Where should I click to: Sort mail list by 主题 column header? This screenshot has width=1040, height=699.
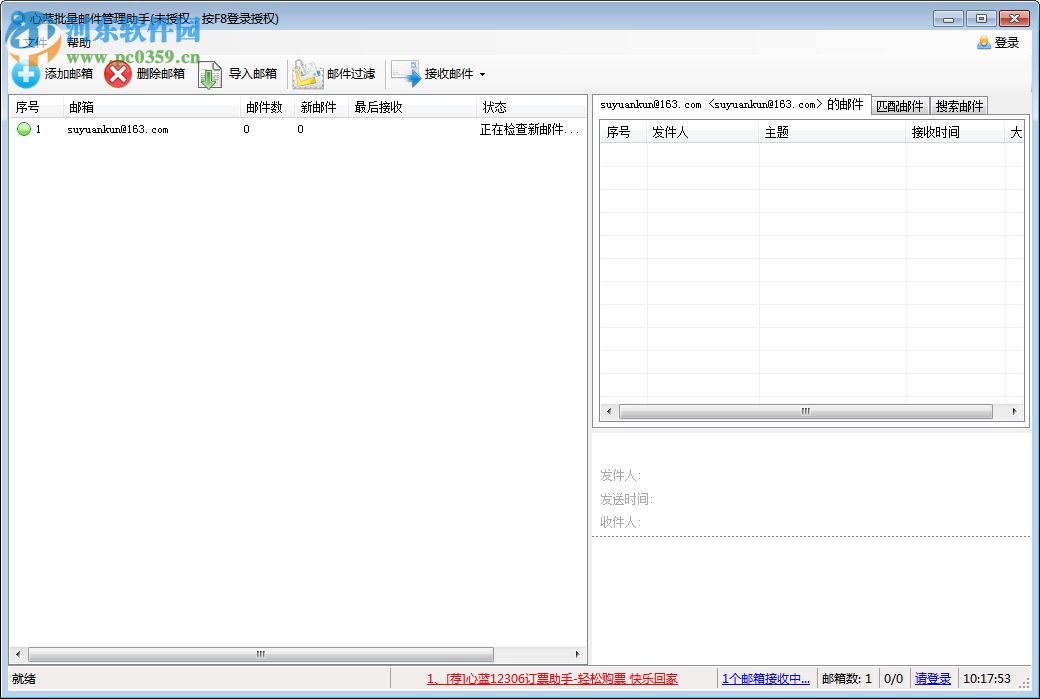pyautogui.click(x=832, y=133)
